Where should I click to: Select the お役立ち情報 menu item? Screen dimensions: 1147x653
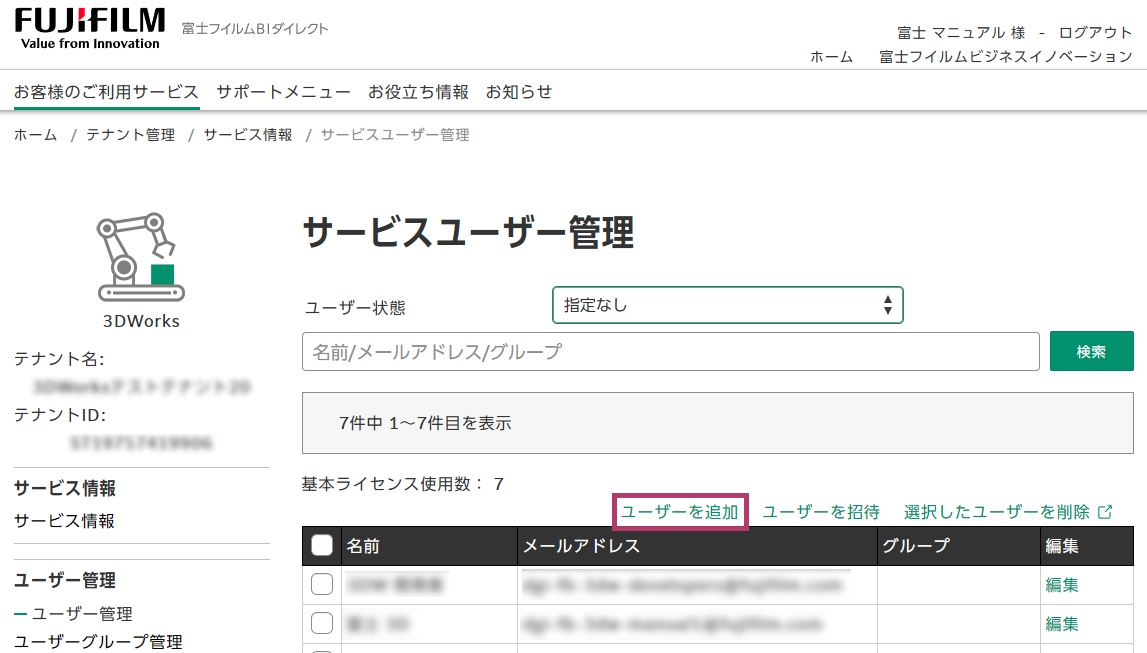418,92
